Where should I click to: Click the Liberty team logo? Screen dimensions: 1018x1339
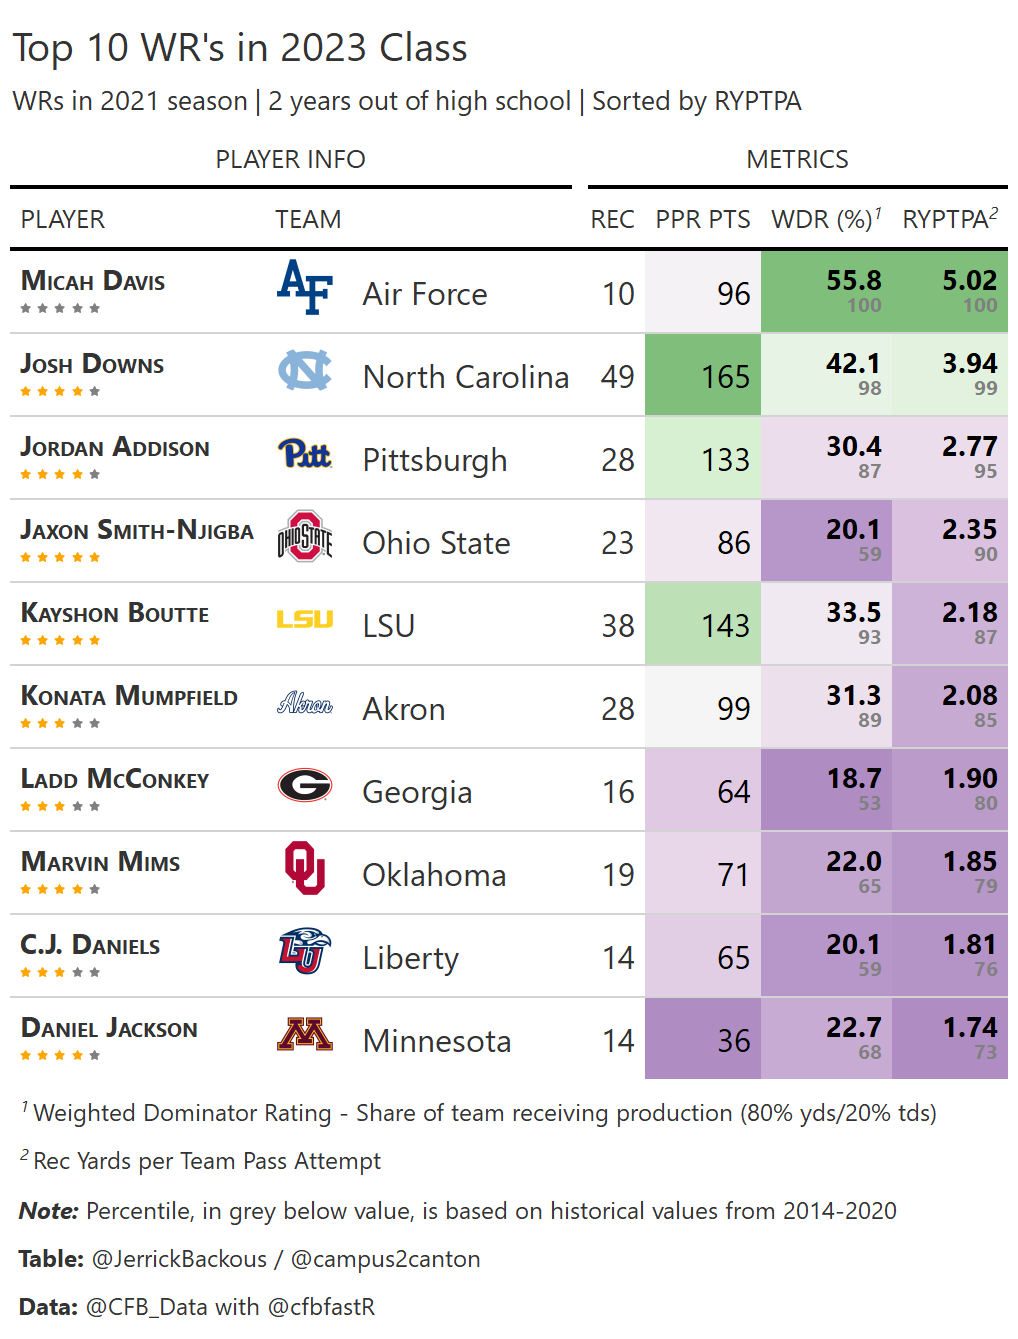click(305, 951)
